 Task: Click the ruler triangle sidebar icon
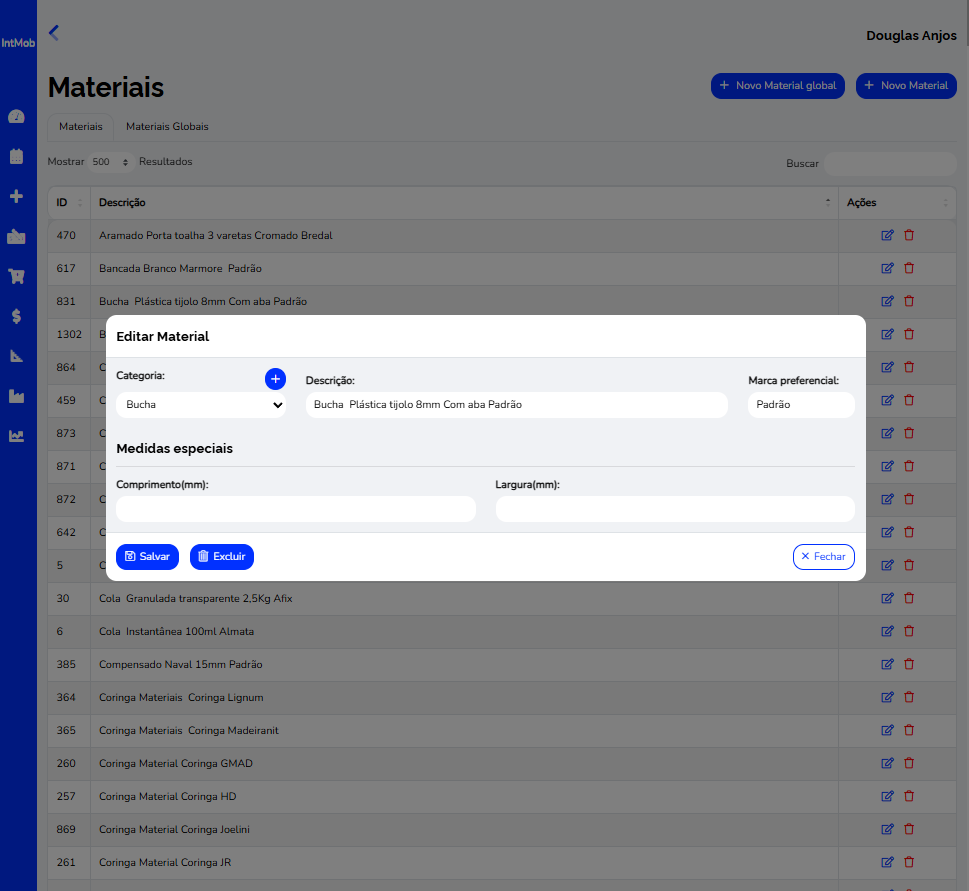tap(16, 356)
